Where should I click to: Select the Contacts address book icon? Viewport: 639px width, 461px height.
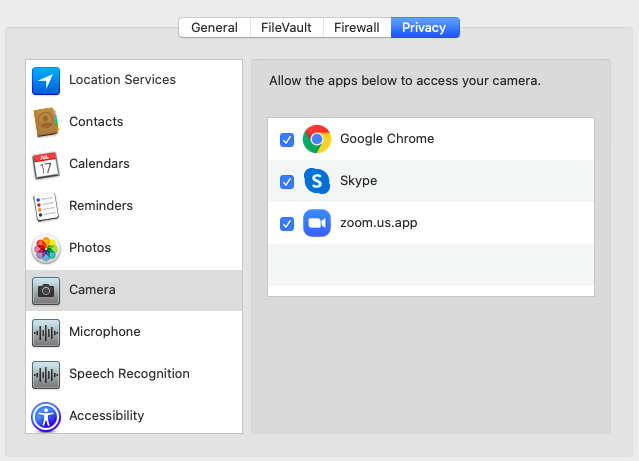click(x=47, y=122)
